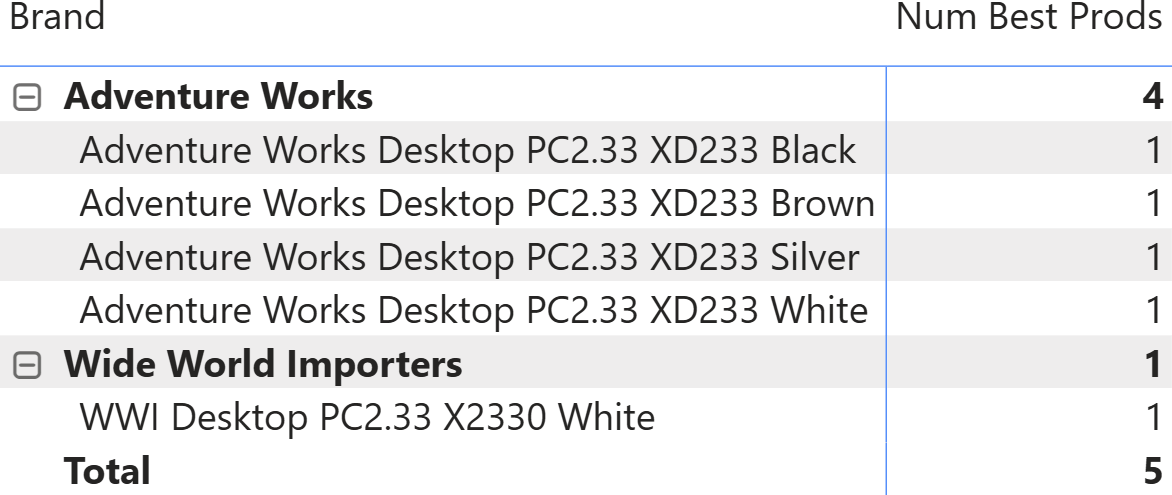1172x495 pixels.
Task: Click the Total row label
Action: 107,470
